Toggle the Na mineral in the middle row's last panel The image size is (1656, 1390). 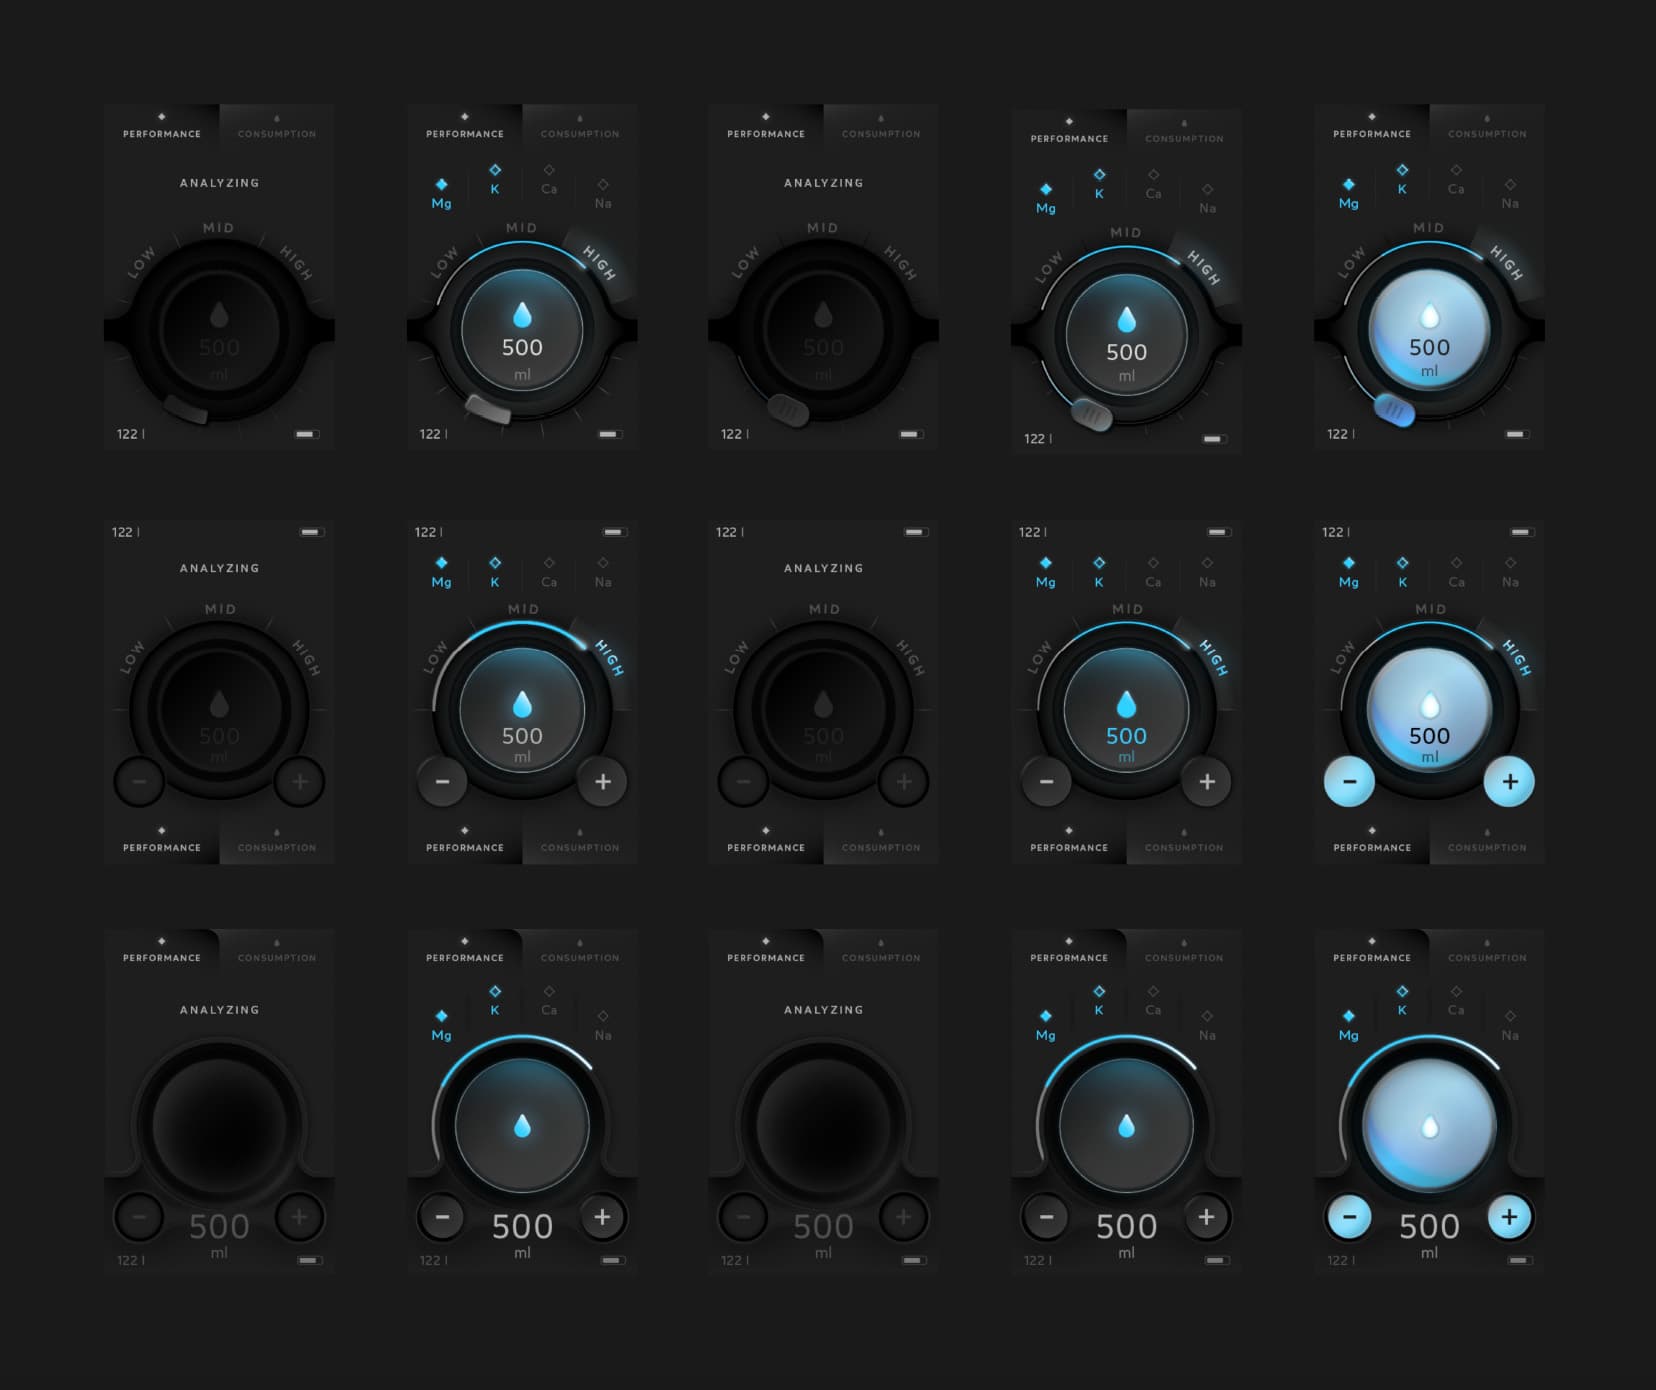coord(1510,572)
